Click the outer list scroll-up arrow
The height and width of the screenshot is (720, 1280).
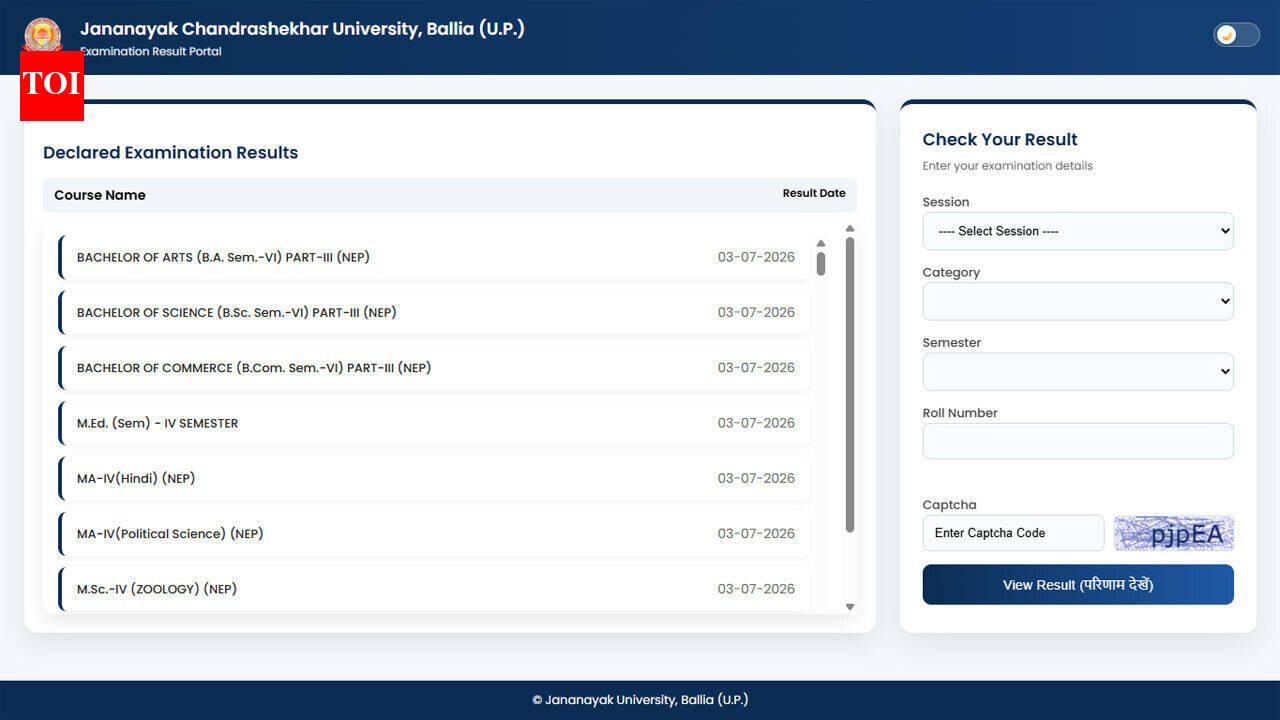coord(850,229)
